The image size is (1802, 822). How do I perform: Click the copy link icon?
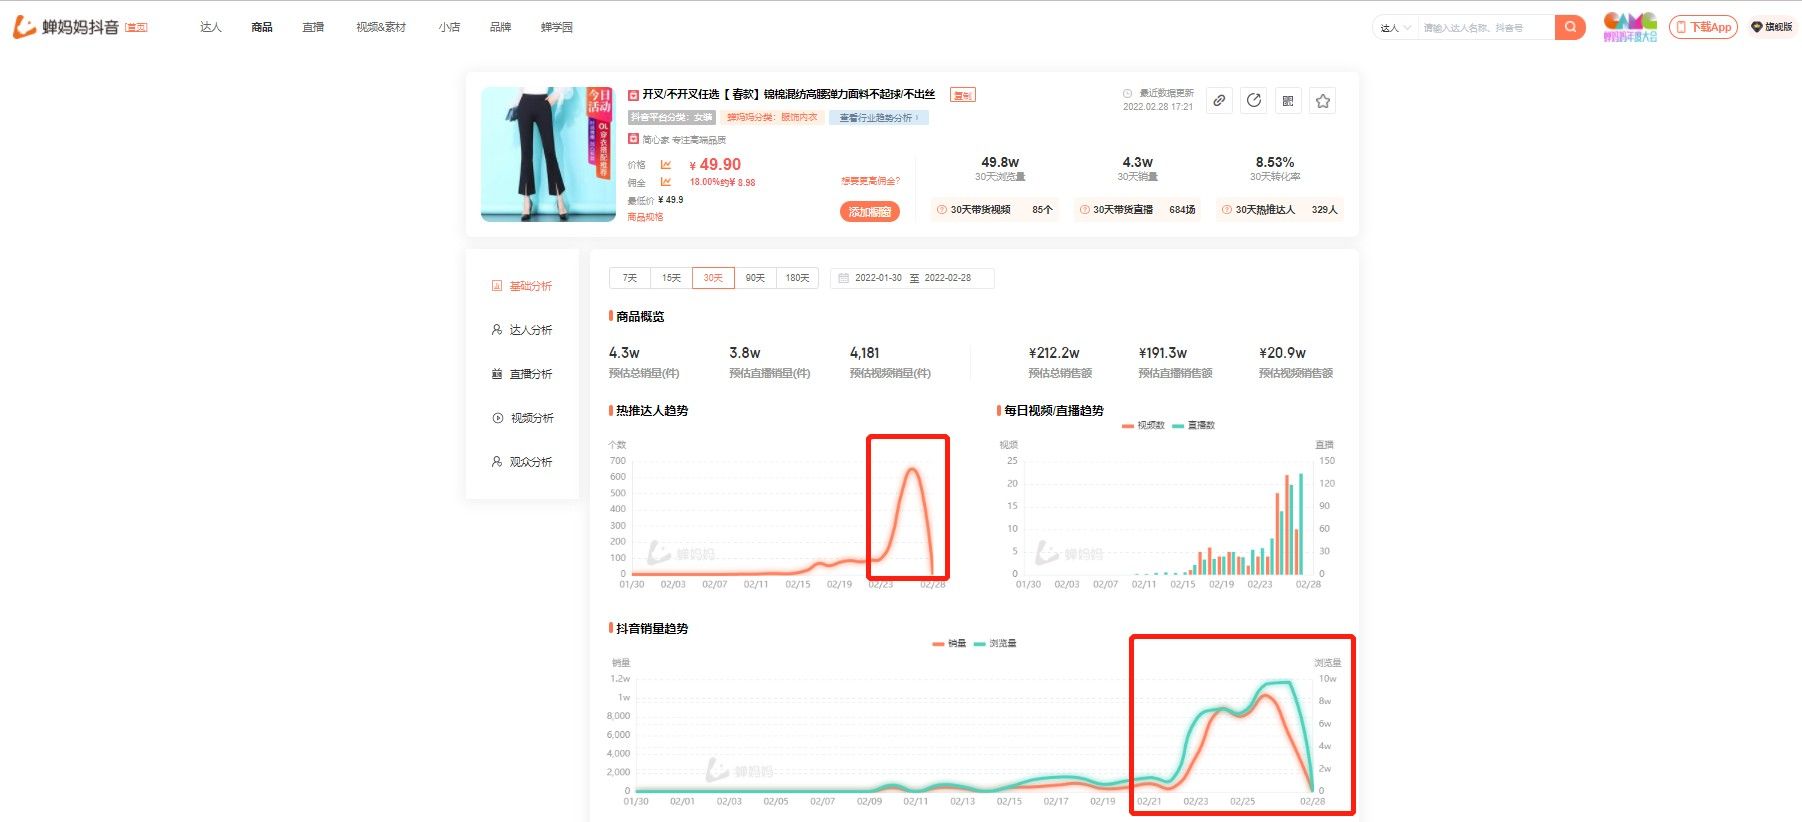coord(1219,101)
